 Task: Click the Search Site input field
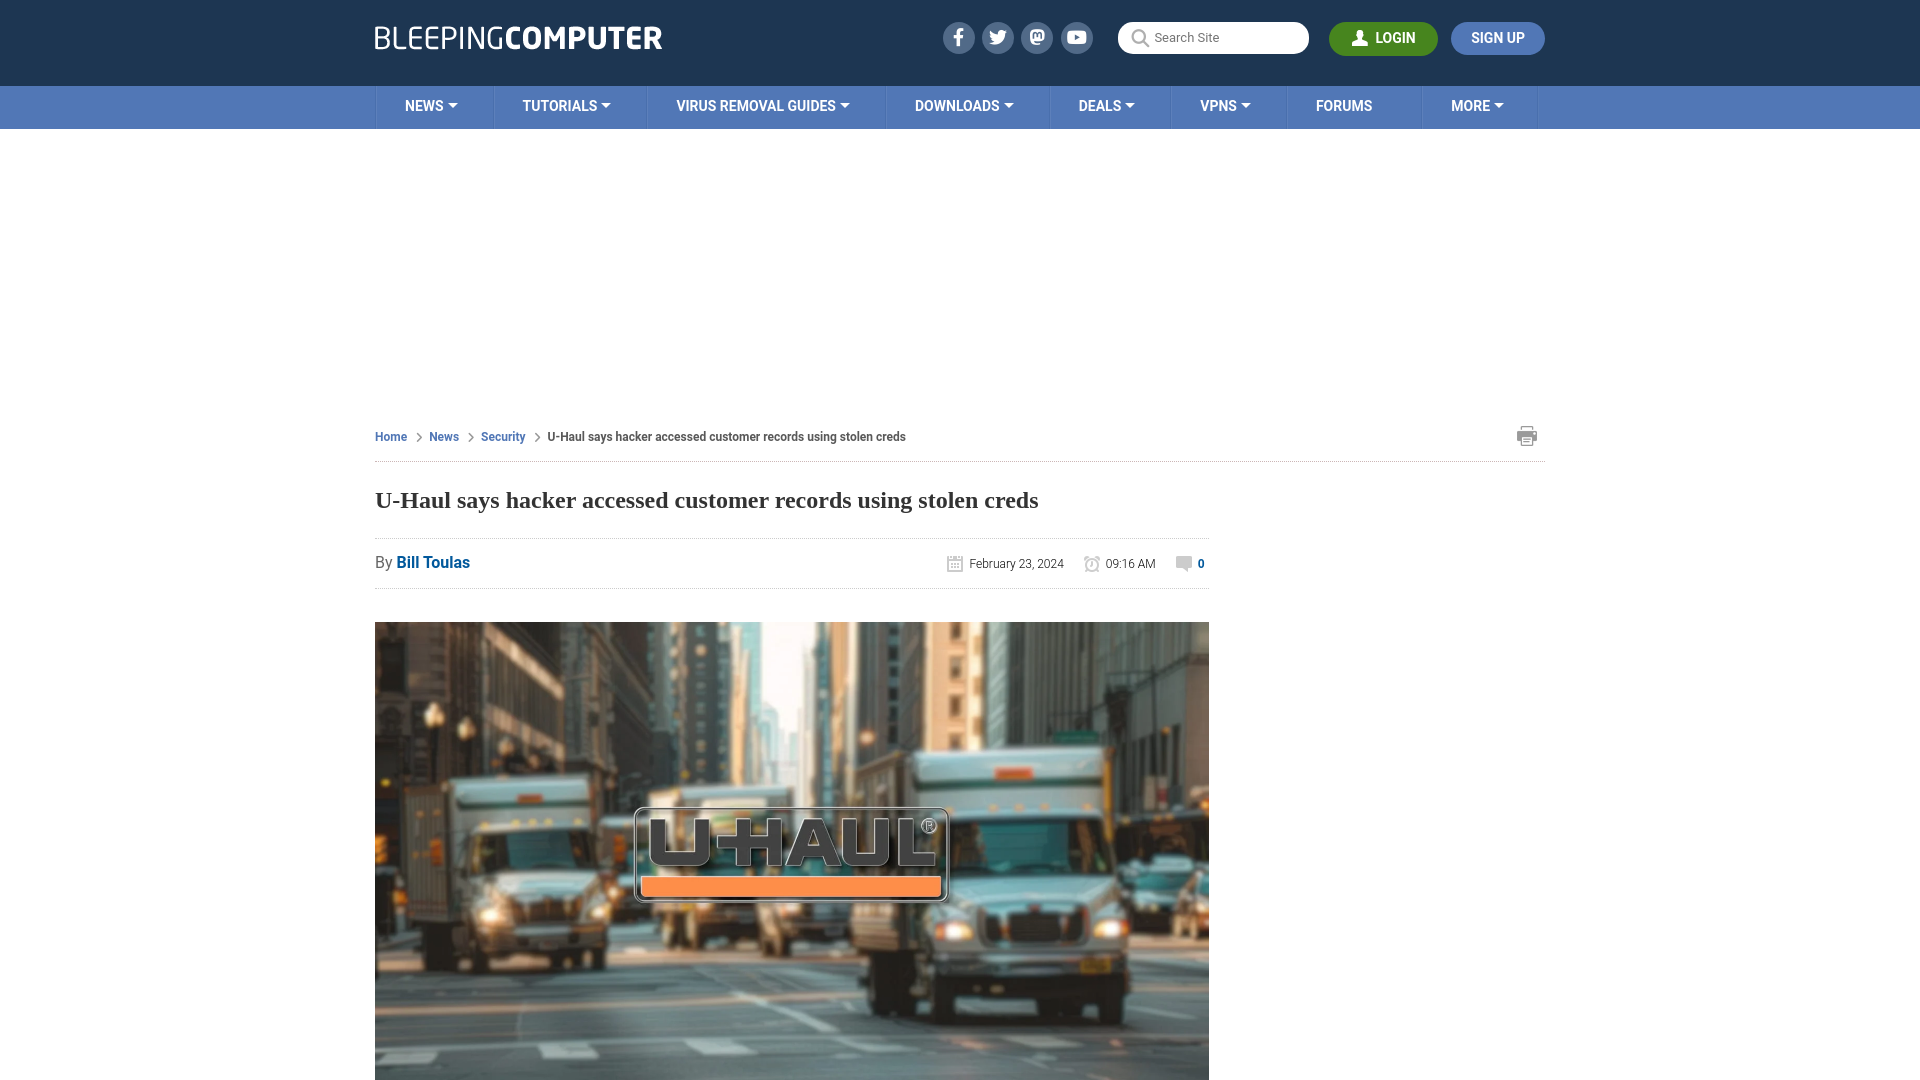click(1213, 38)
